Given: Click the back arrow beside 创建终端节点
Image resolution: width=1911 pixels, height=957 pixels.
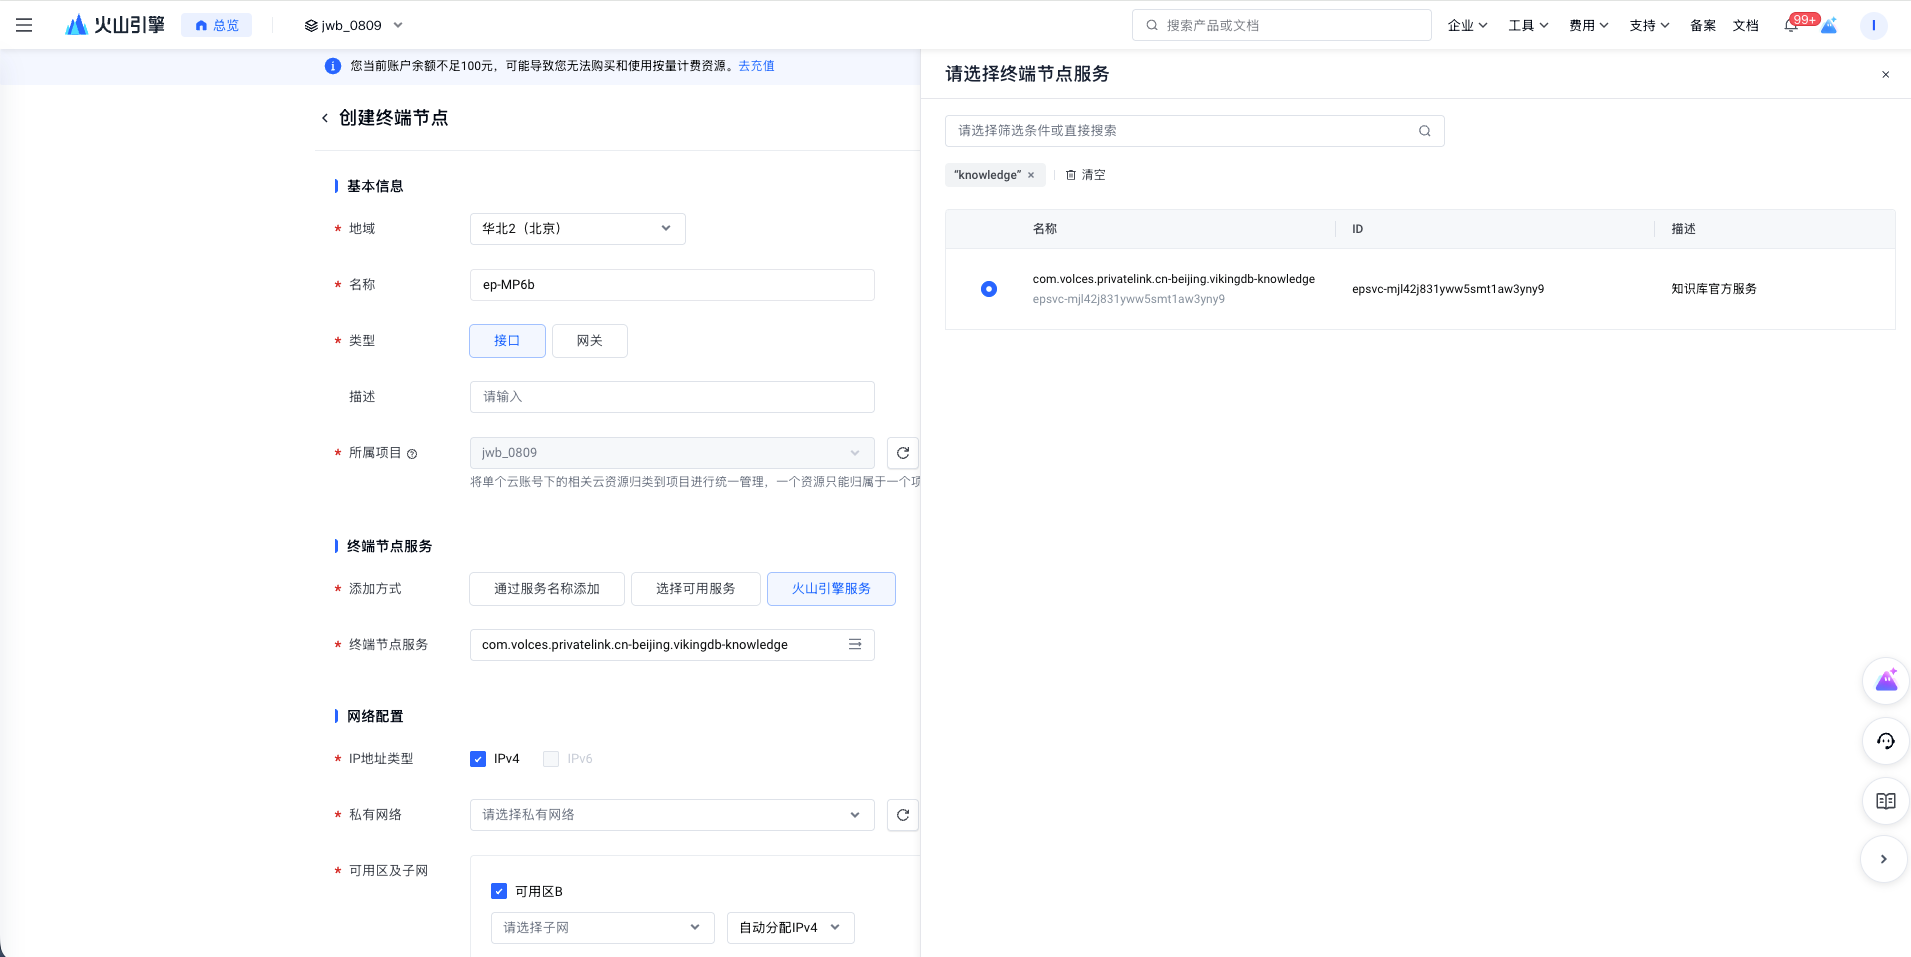Looking at the screenshot, I should [324, 118].
